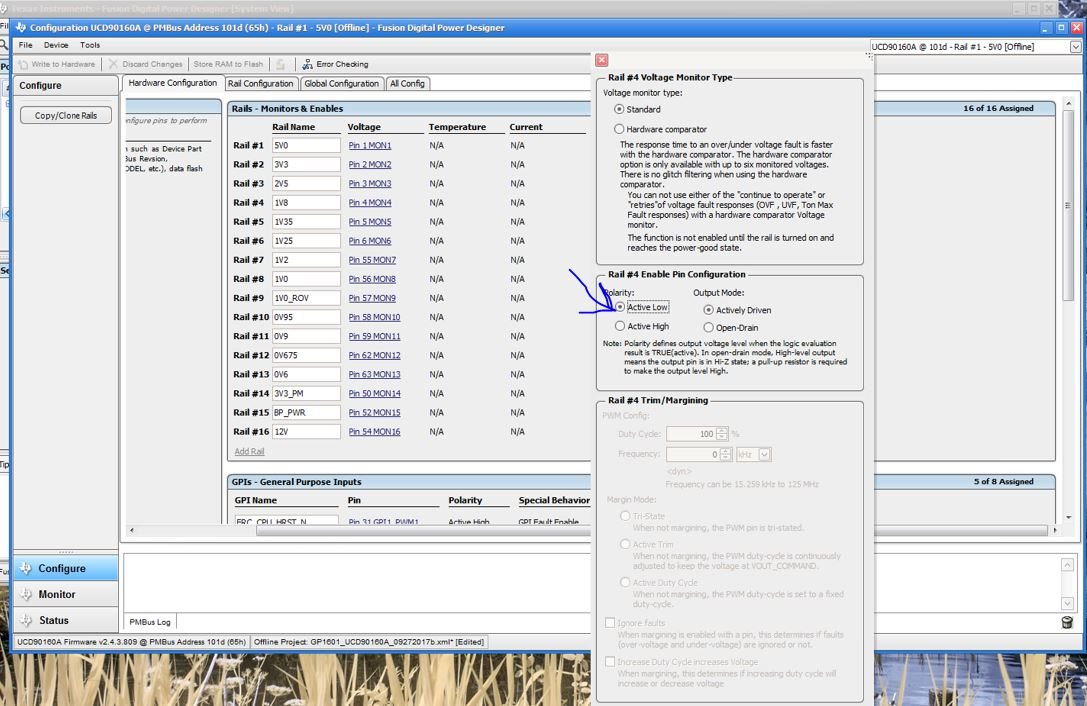Click the Configure panel header
This screenshot has height=706, width=1087.
click(66, 85)
